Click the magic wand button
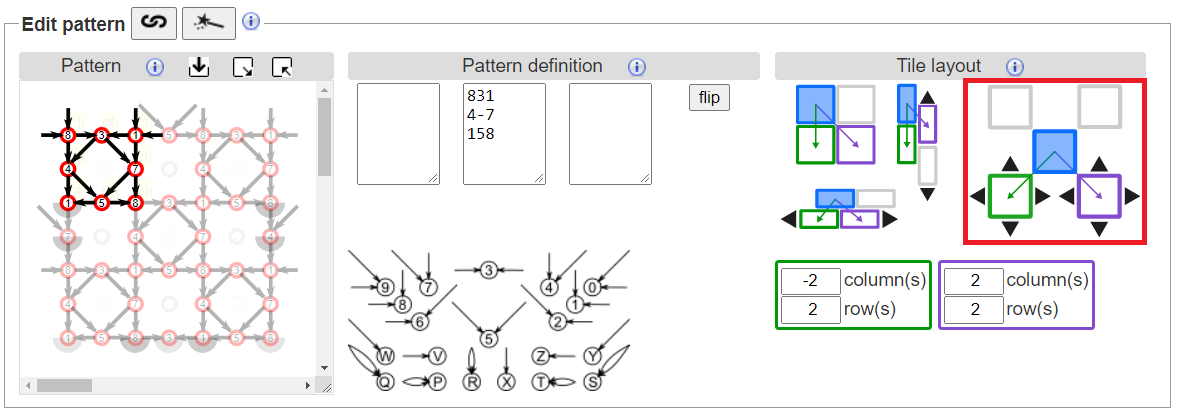 point(209,21)
